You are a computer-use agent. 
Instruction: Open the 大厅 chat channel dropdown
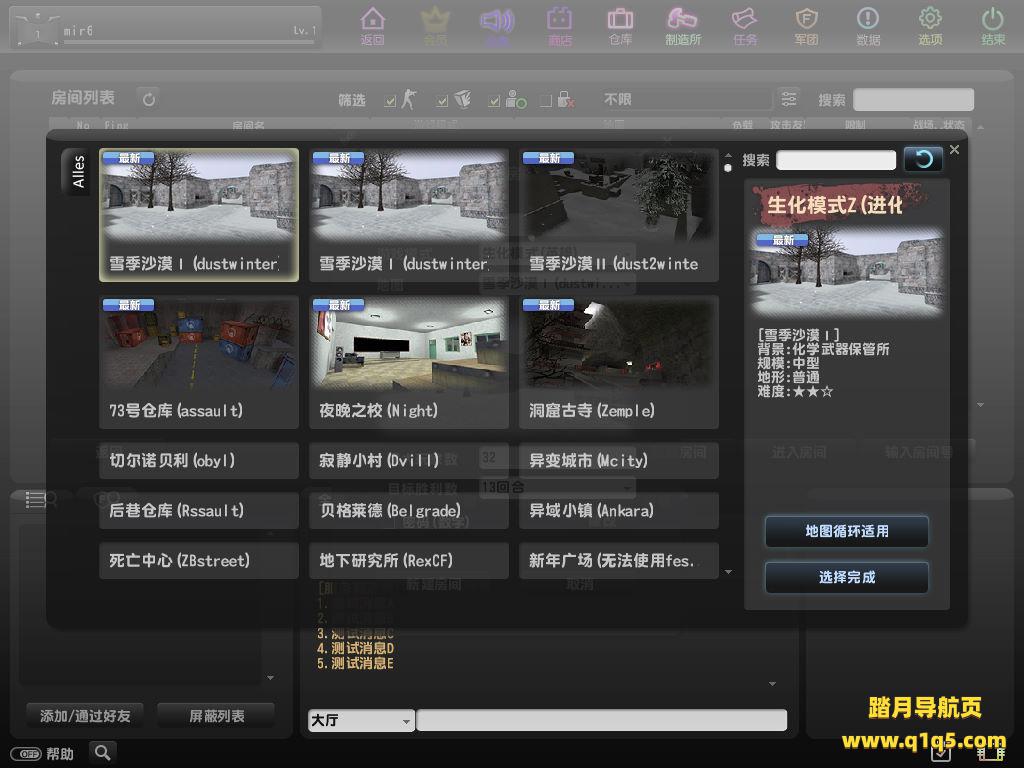click(361, 720)
